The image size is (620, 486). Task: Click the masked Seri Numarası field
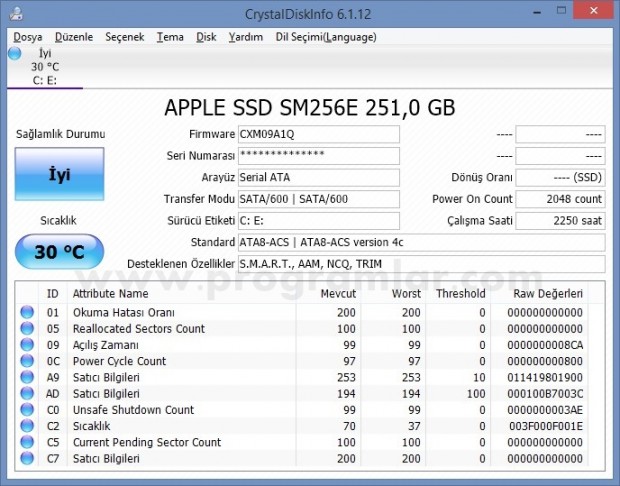tap(319, 156)
